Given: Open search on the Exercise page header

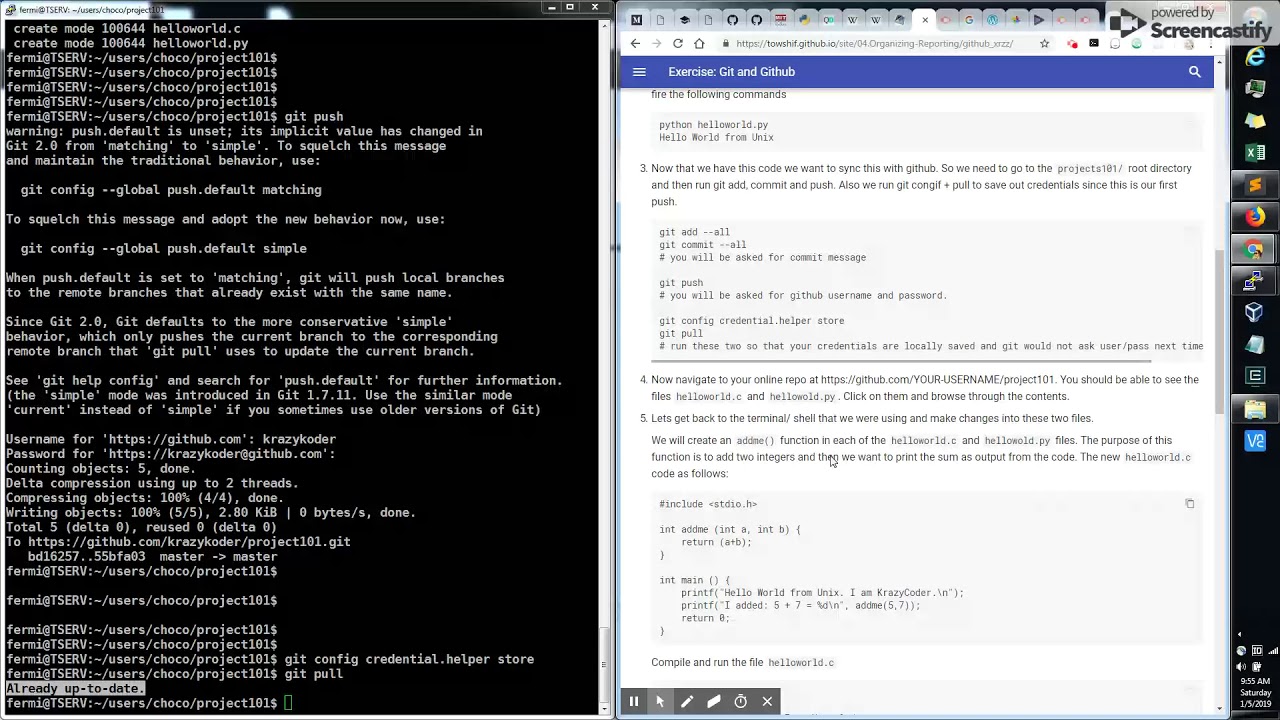Looking at the screenshot, I should pyautogui.click(x=1194, y=72).
